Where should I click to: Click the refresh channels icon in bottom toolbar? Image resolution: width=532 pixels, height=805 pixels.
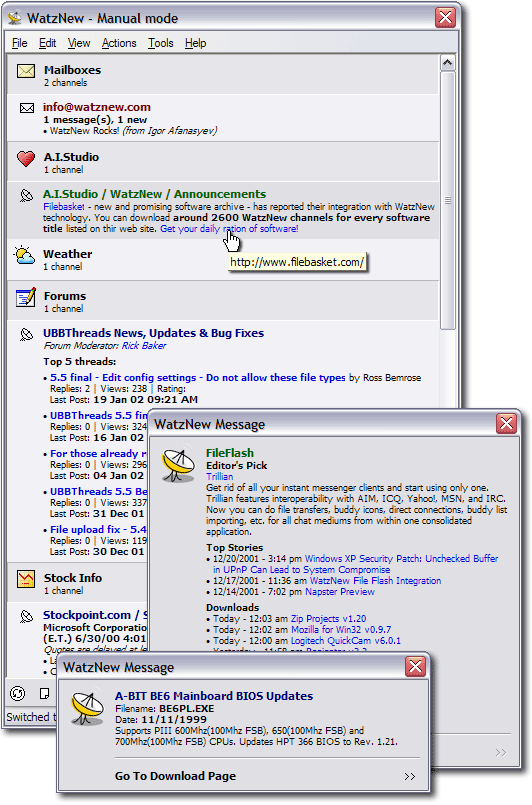(17, 694)
